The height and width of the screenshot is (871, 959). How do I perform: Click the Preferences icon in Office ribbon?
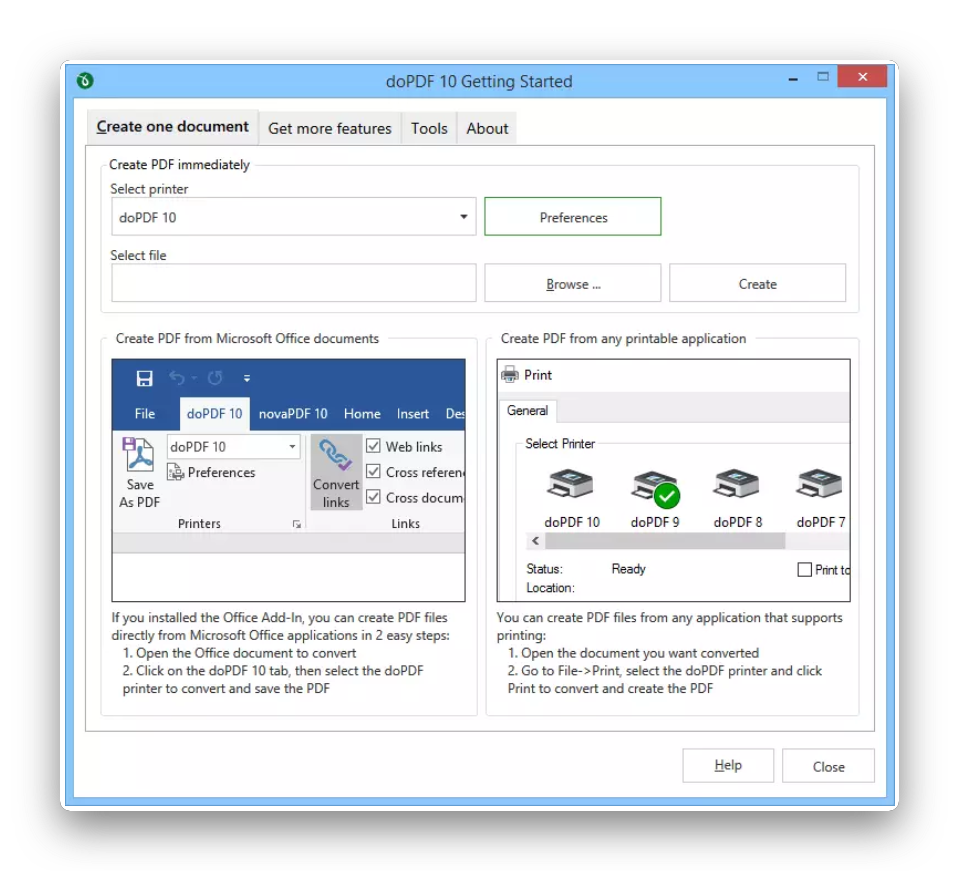(x=176, y=472)
